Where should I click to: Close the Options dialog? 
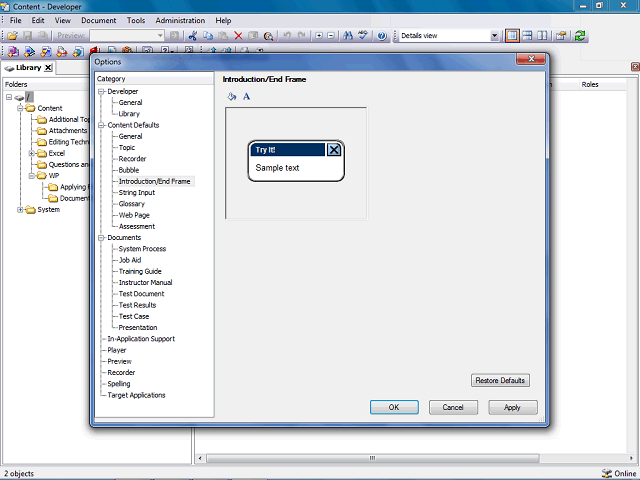tap(531, 59)
